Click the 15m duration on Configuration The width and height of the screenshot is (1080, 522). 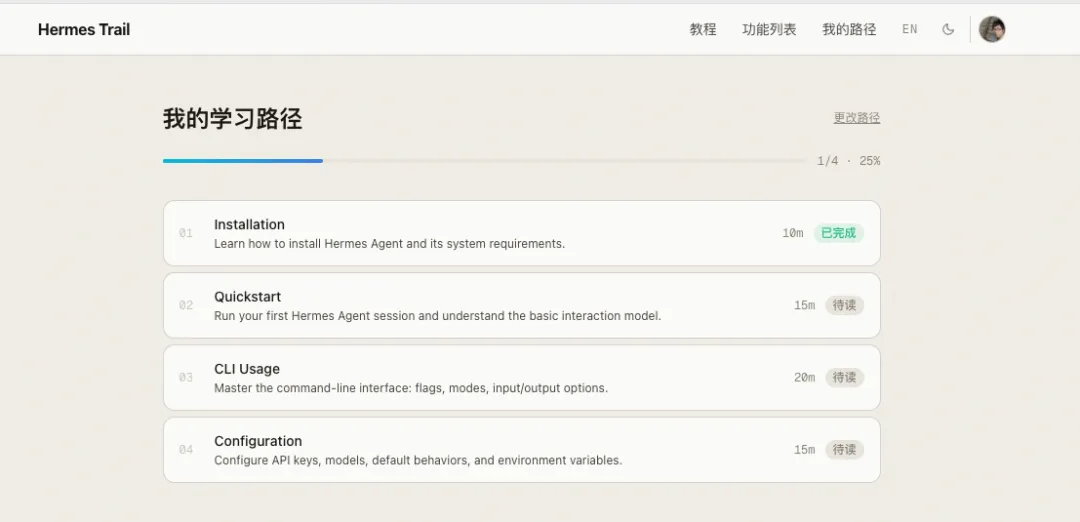(x=804, y=450)
